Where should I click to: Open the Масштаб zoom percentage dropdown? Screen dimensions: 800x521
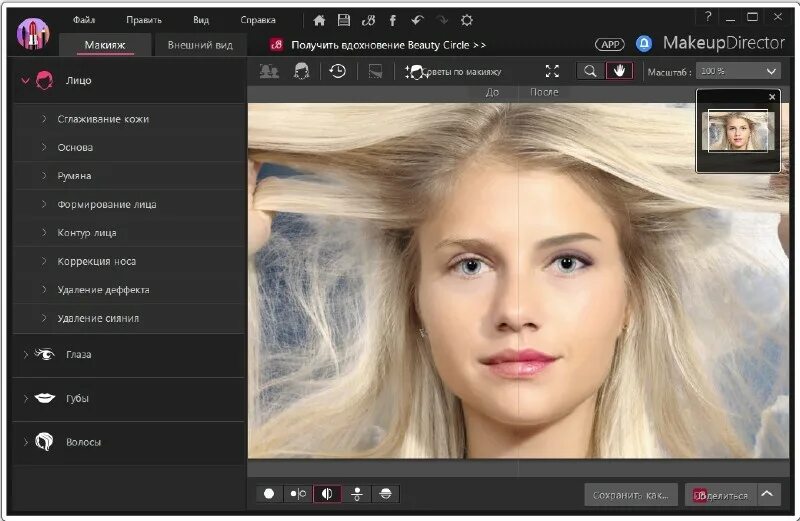[739, 71]
